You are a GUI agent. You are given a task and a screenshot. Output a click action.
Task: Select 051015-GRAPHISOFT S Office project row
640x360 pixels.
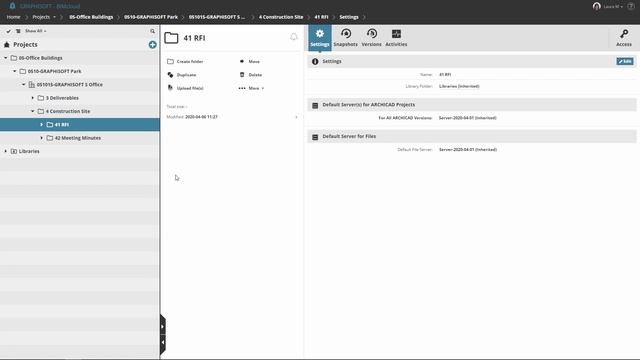click(80, 84)
